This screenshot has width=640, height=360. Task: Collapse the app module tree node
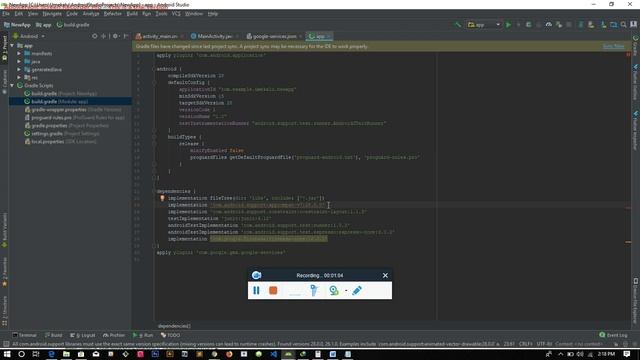12,46
